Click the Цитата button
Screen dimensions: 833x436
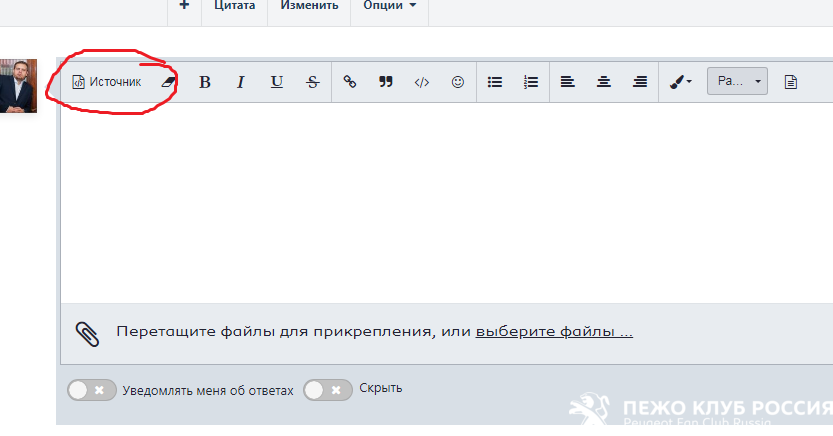[234, 6]
